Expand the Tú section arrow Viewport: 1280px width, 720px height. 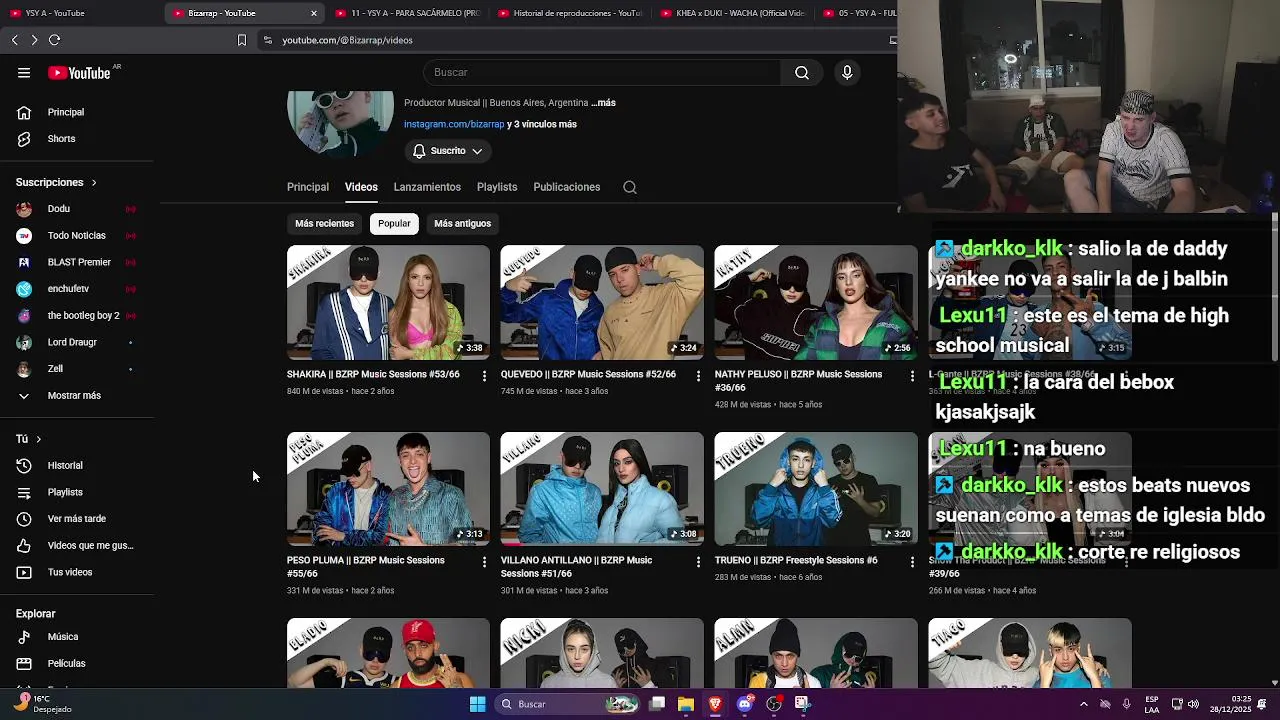(x=38, y=439)
